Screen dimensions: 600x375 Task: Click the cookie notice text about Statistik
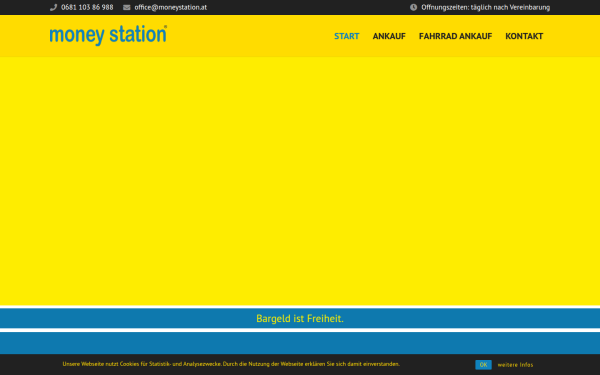[231, 364]
